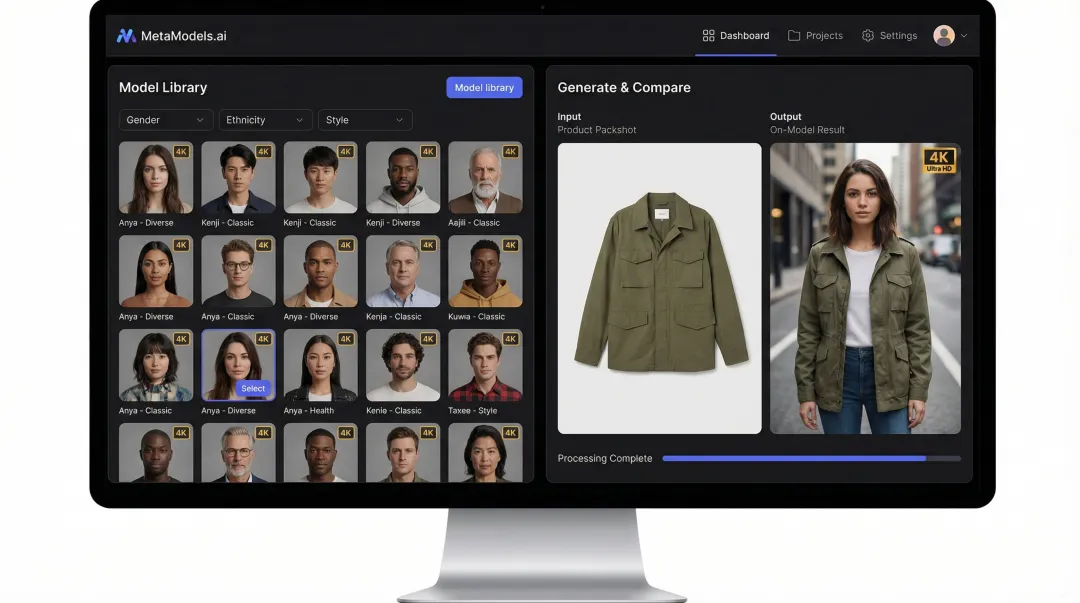The image size is (1080, 603).
Task: Click the 4K badge on Aajili - Classic thumbnail
Action: (x=509, y=152)
